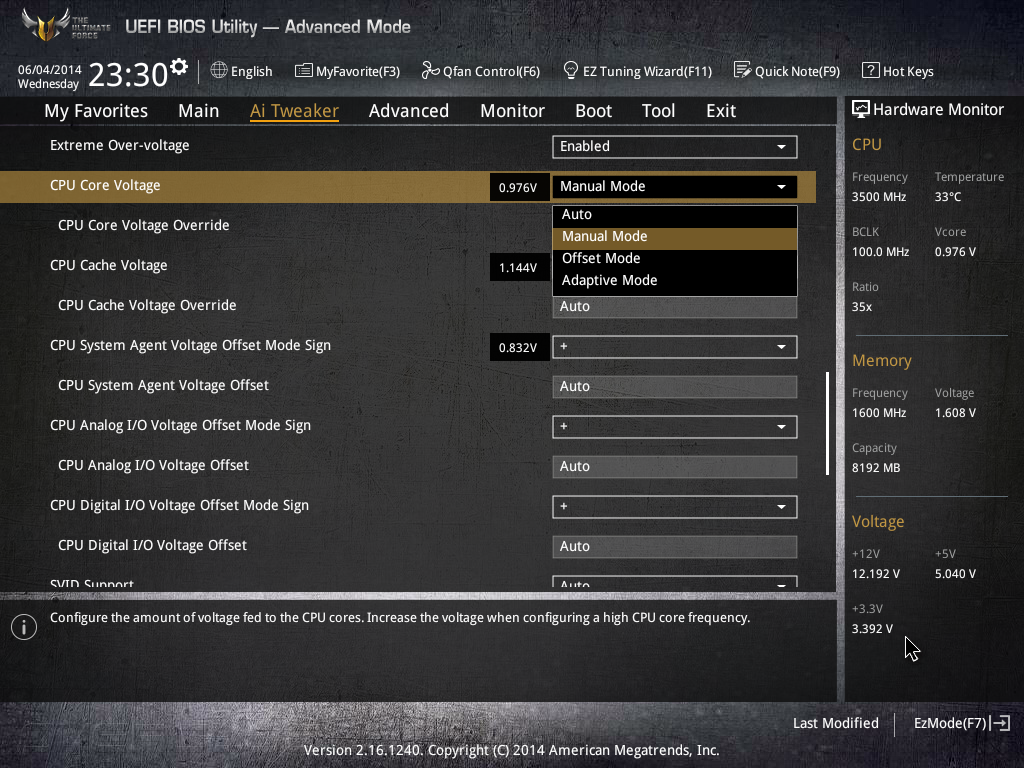Switch to My Favorites tab

coord(96,111)
